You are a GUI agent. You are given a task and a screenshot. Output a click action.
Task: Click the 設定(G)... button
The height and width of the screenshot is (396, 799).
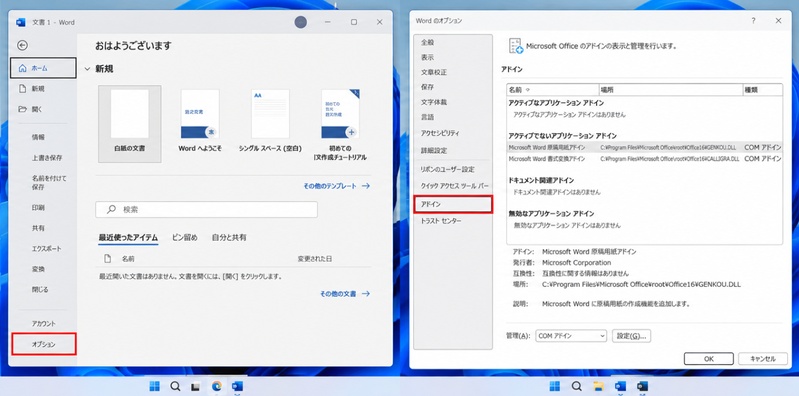click(631, 336)
